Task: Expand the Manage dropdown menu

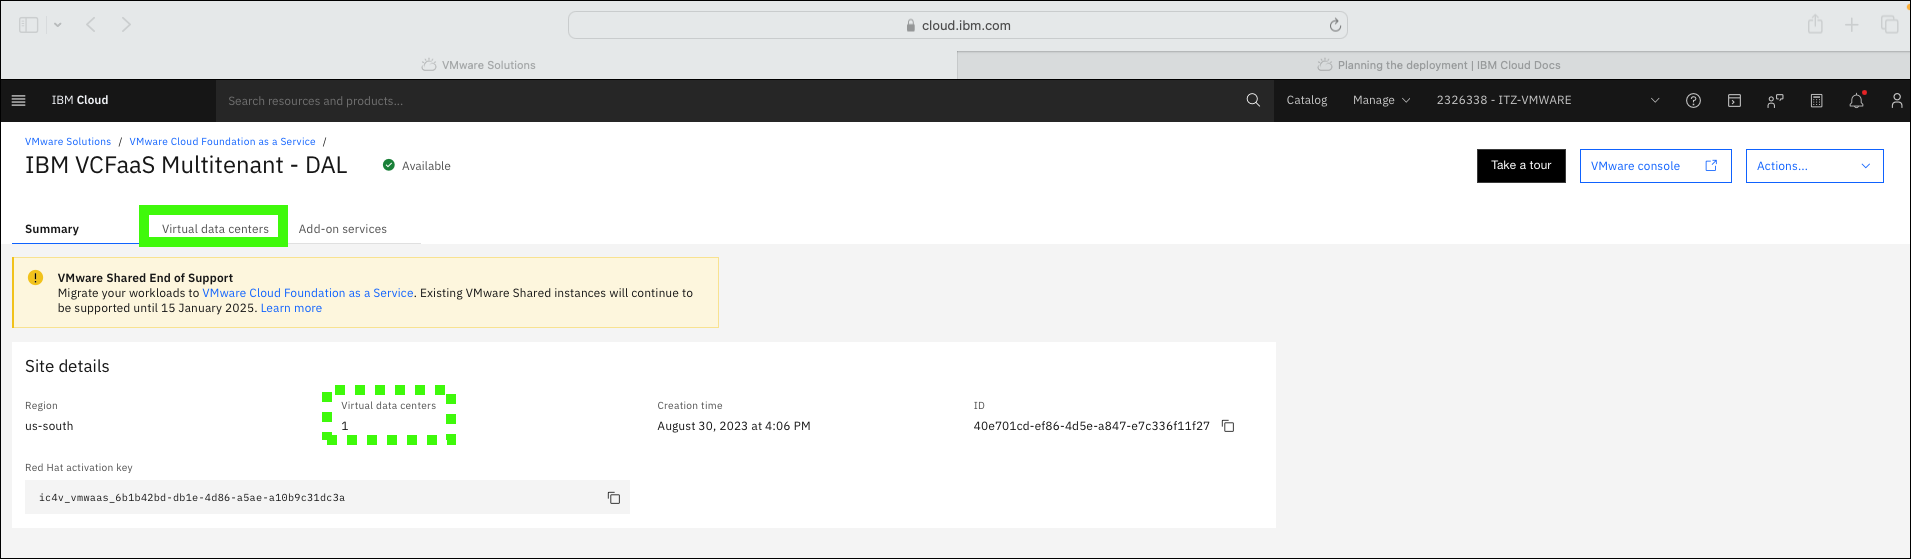Action: coord(1381,100)
